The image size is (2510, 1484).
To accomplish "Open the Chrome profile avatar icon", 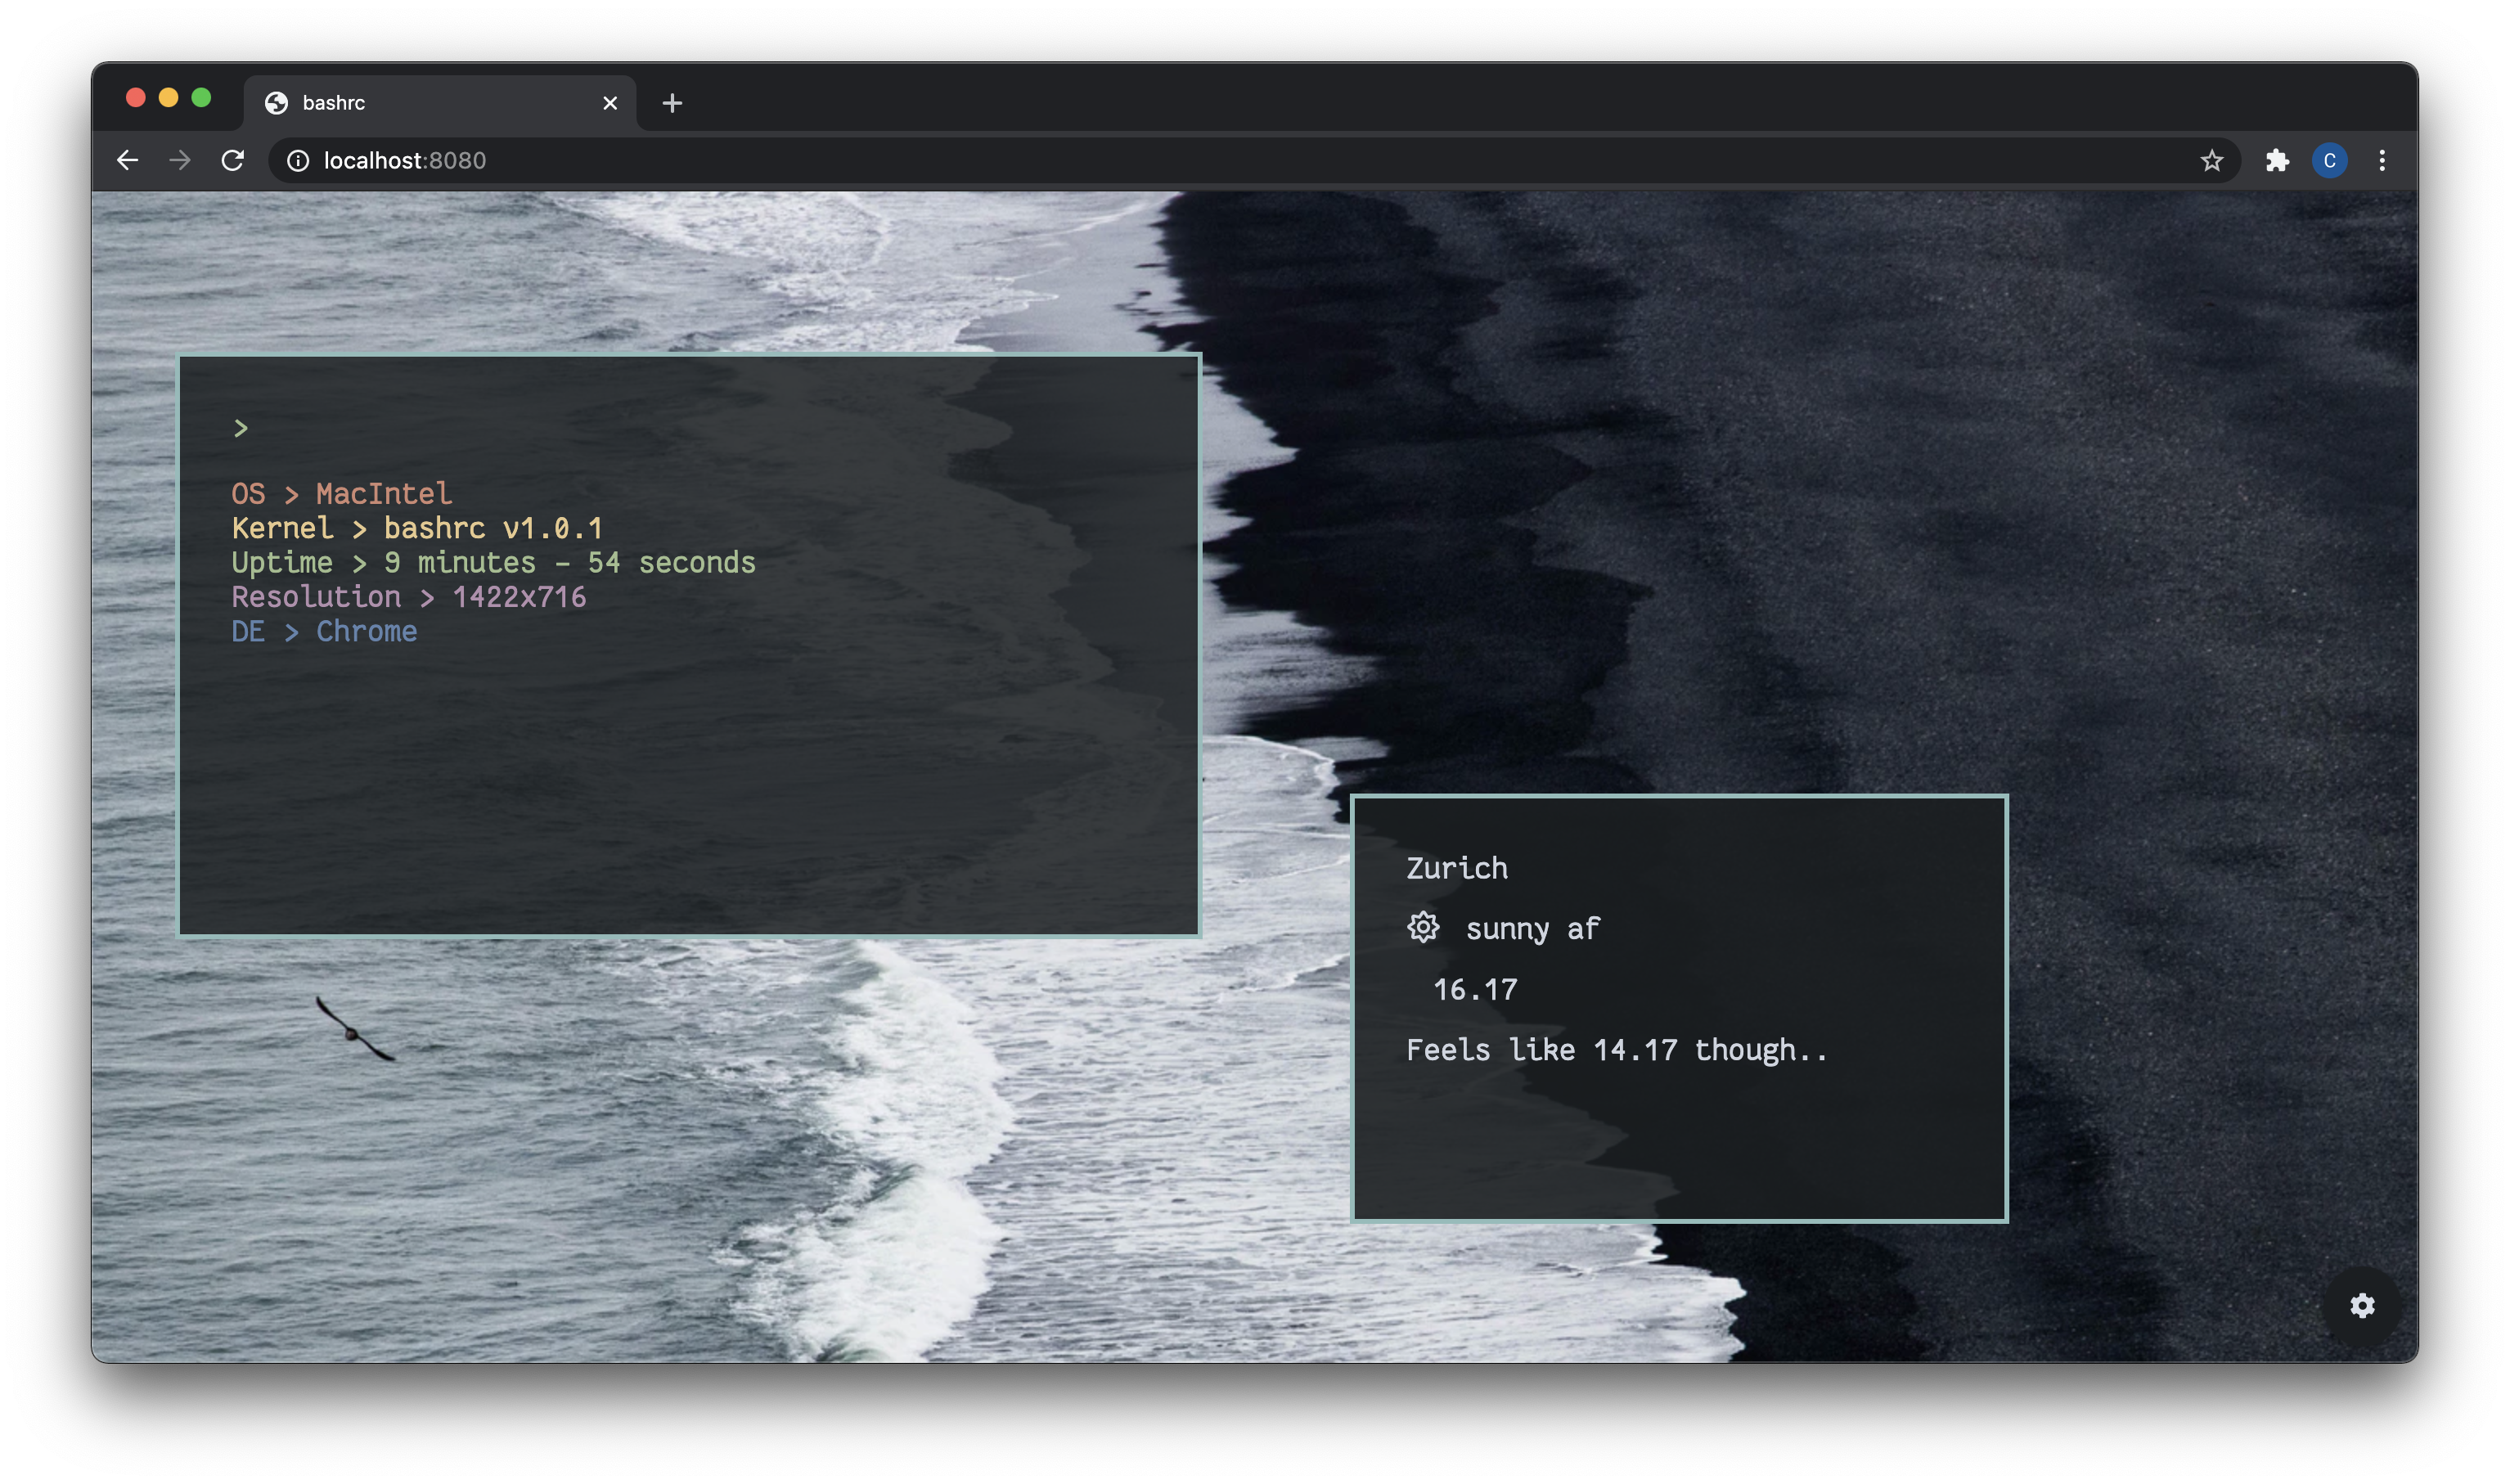I will [2330, 160].
